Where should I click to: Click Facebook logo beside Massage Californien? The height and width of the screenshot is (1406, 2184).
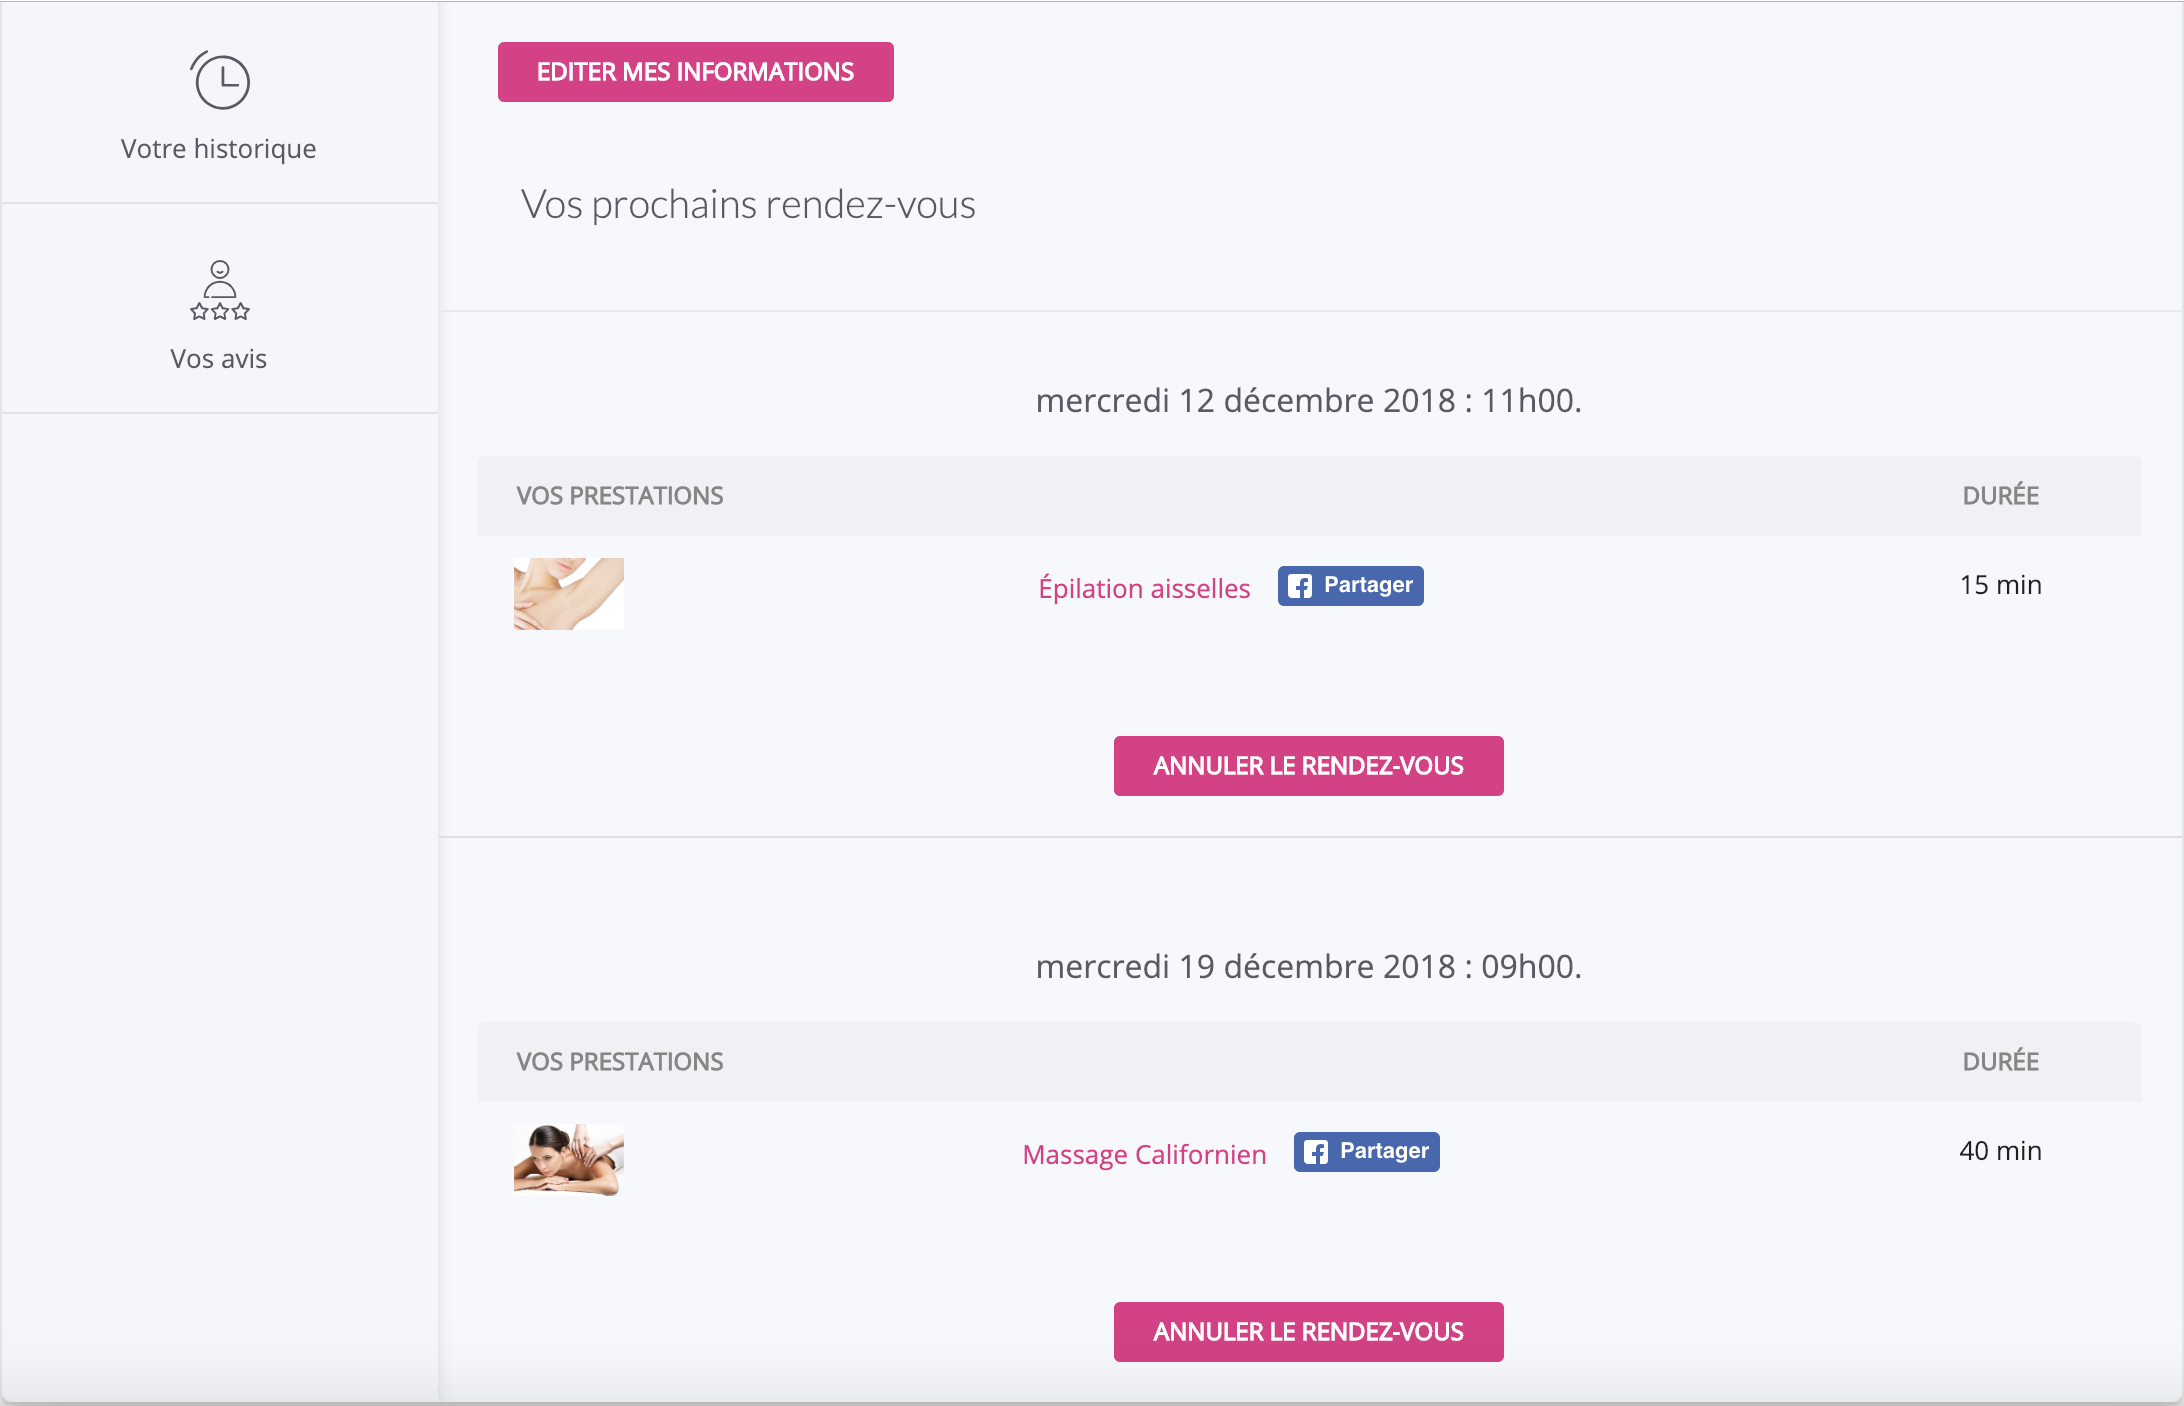tap(1316, 1152)
